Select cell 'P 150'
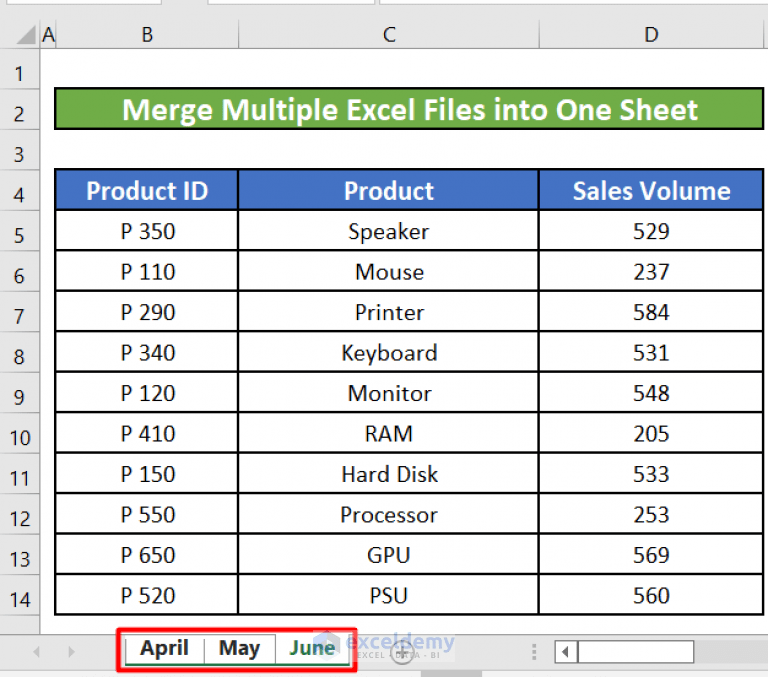768x677 pixels. point(147,474)
